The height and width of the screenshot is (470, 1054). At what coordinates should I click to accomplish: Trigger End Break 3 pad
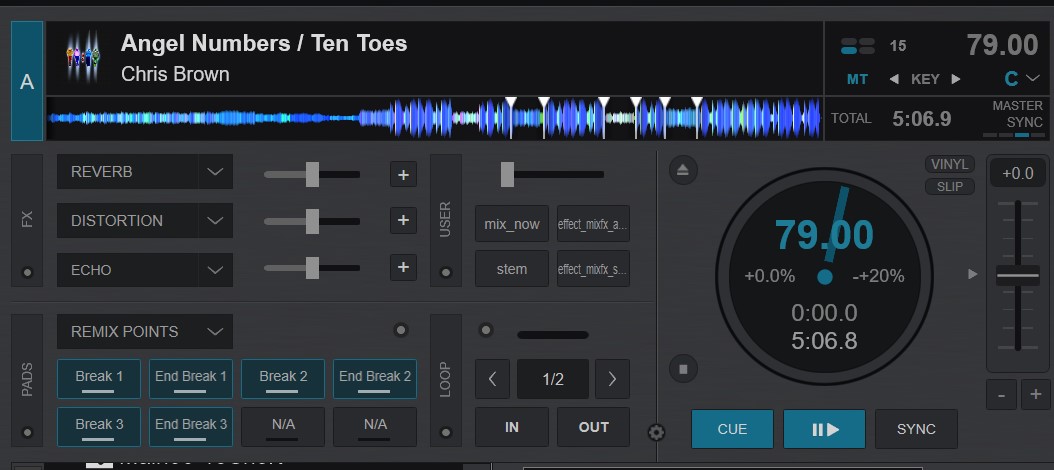point(191,426)
